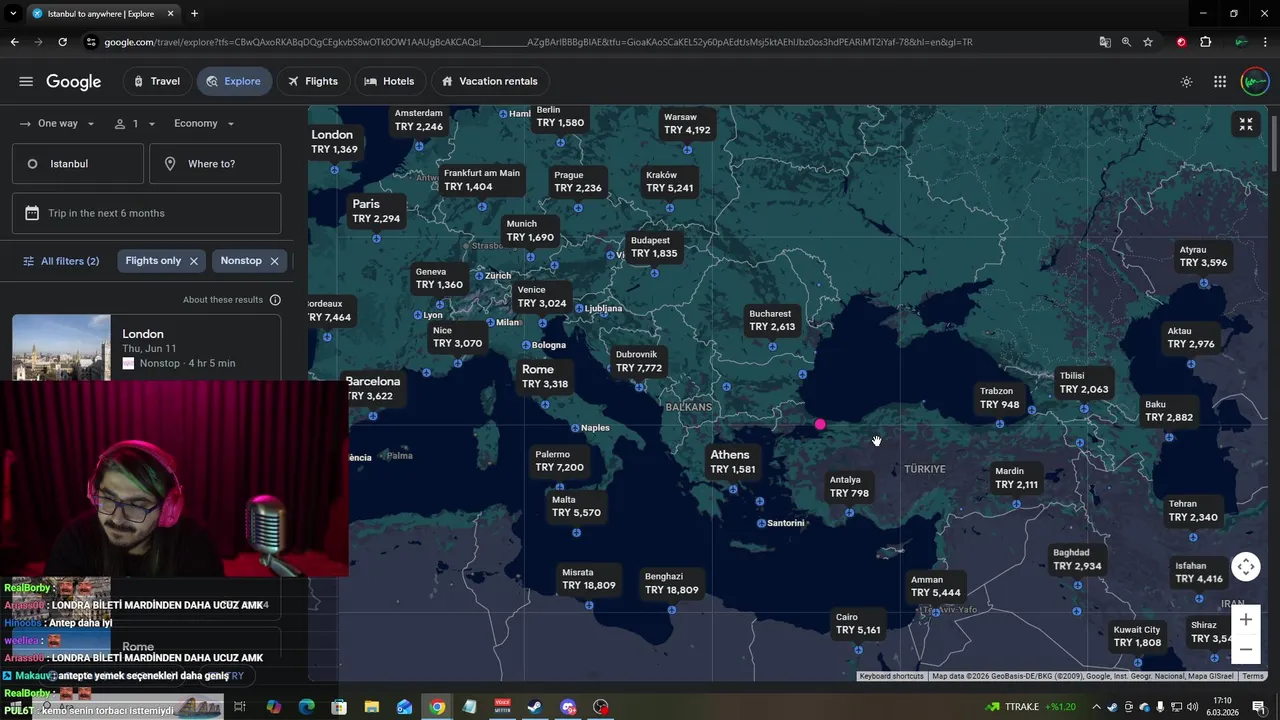
Task: Zoom out on the map
Action: (x=1246, y=650)
